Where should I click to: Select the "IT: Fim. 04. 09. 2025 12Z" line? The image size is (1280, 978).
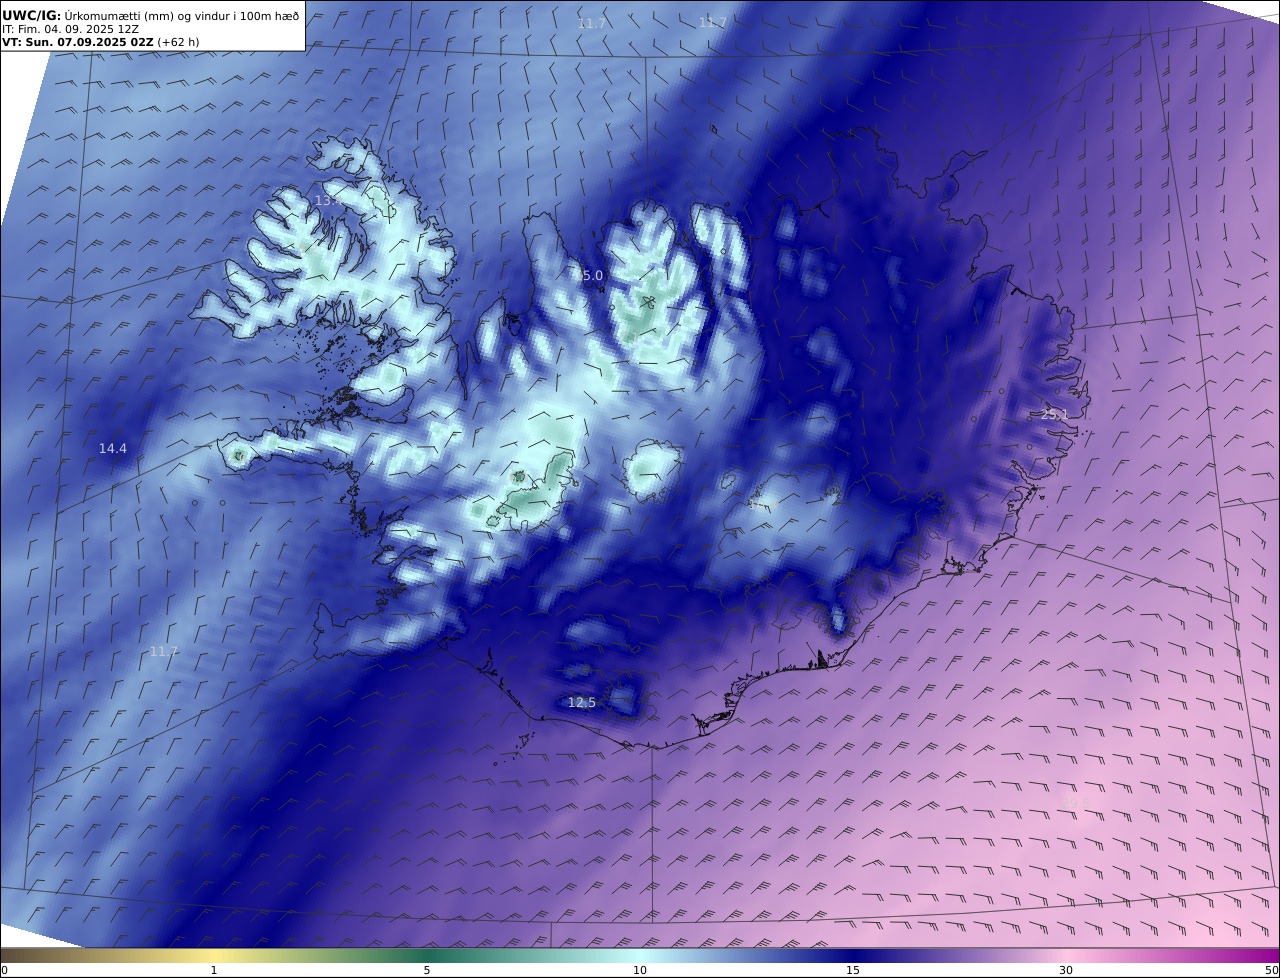pos(70,30)
